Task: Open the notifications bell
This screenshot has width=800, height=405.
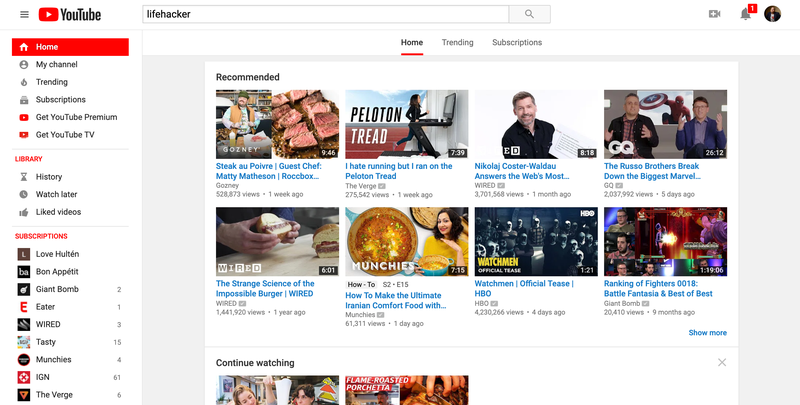Action: tap(745, 14)
